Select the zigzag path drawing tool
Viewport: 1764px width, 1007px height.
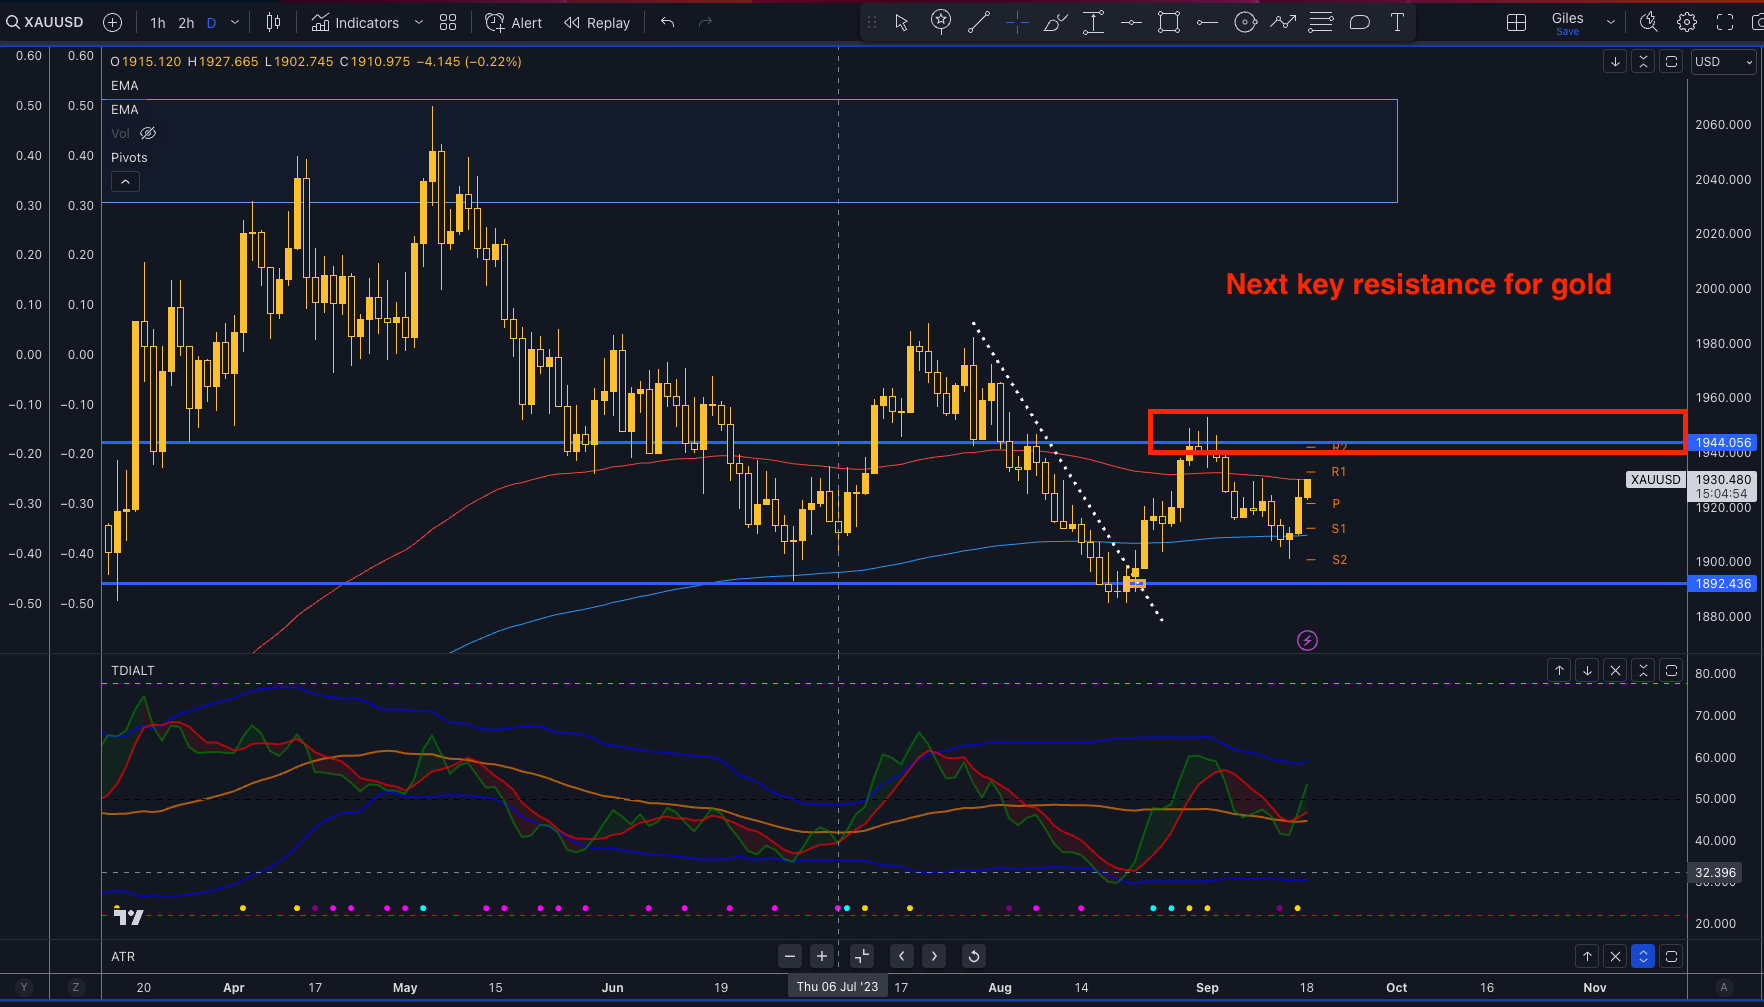pos(1283,22)
